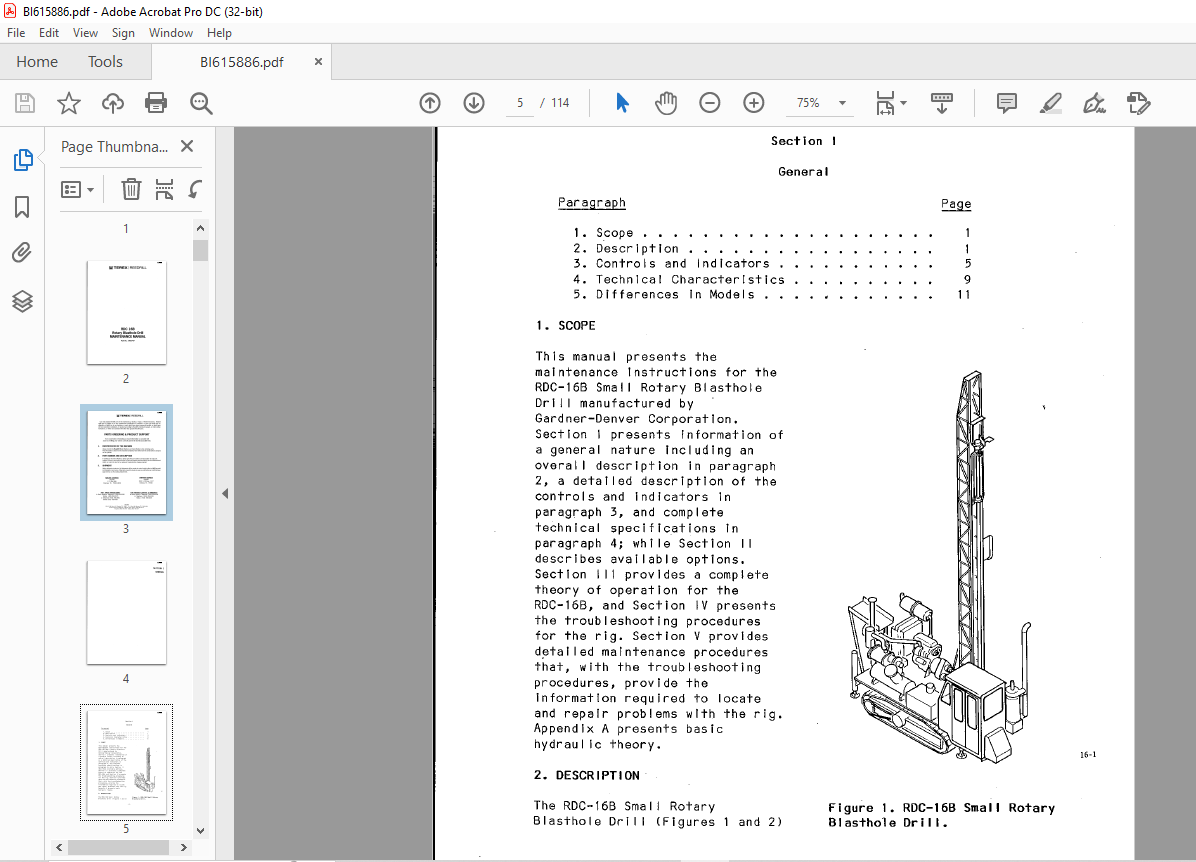
Task: Close the Page Thumbnails panel
Action: click(x=187, y=146)
